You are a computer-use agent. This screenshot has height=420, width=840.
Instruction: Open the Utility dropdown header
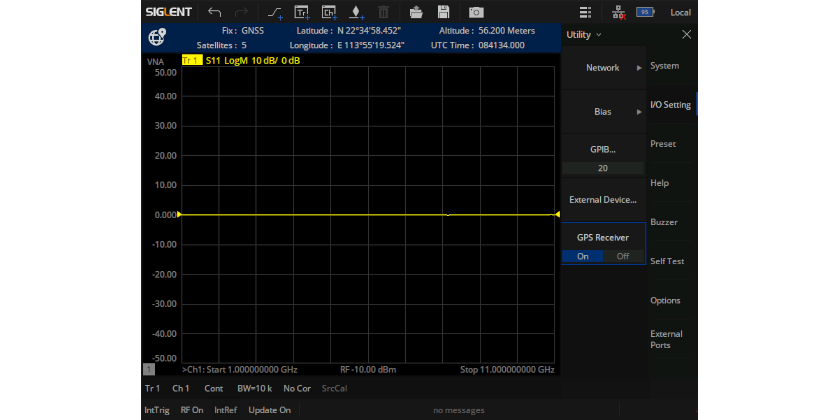point(584,35)
